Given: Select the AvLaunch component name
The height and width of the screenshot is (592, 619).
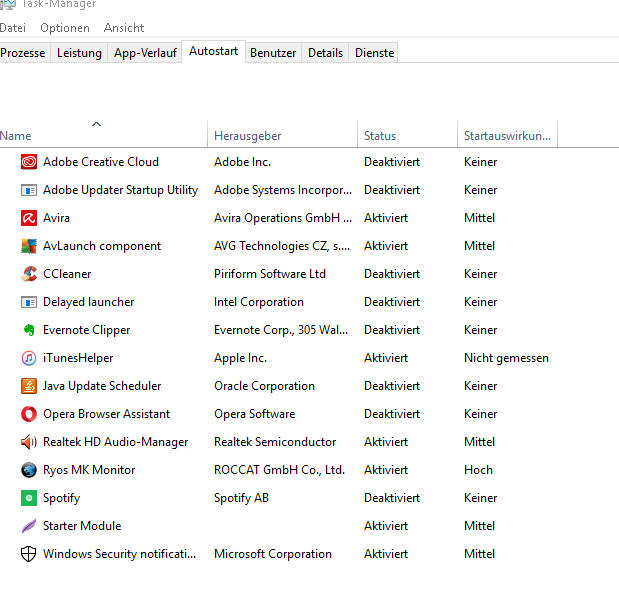Looking at the screenshot, I should (x=102, y=246).
